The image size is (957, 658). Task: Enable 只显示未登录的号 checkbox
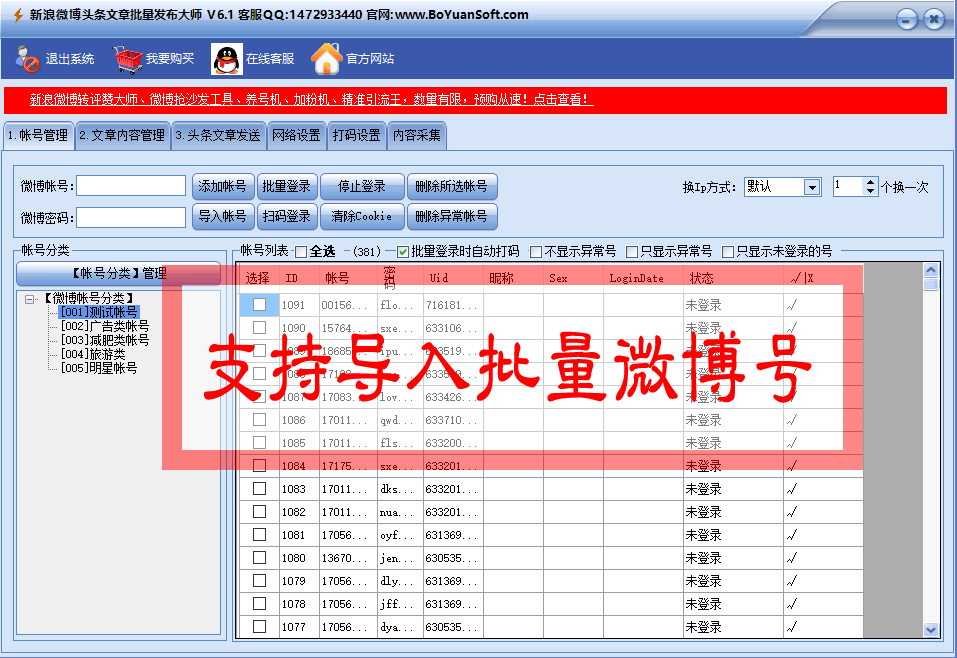[x=728, y=251]
